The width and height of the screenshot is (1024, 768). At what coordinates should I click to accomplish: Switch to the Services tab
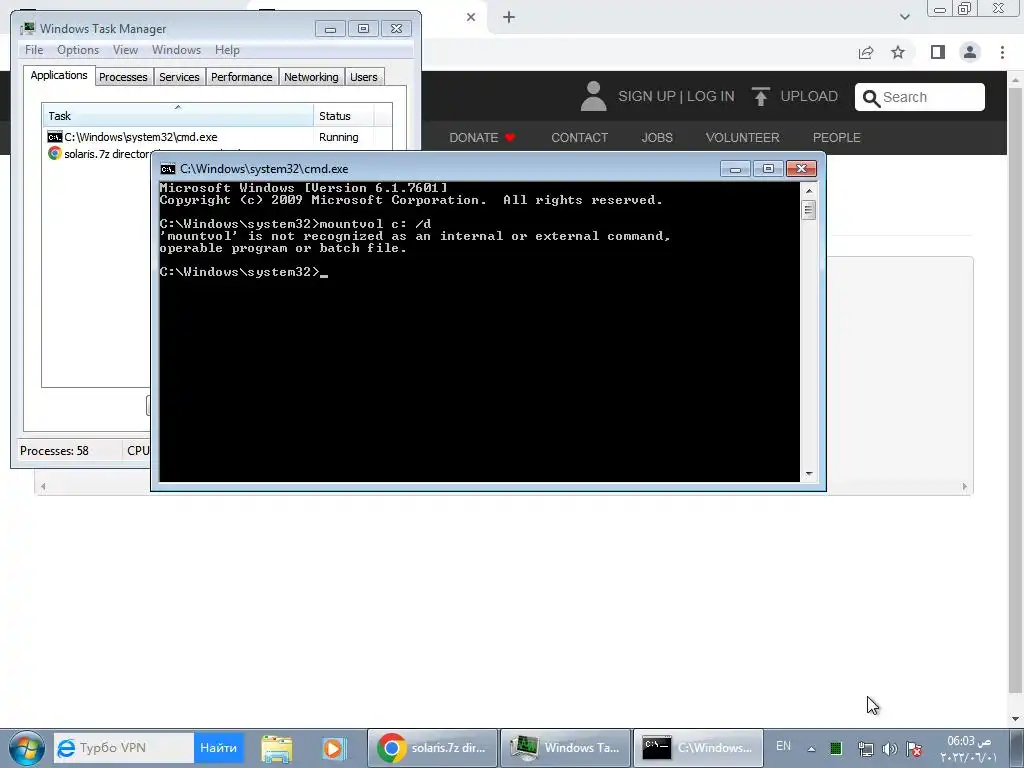pyautogui.click(x=180, y=77)
